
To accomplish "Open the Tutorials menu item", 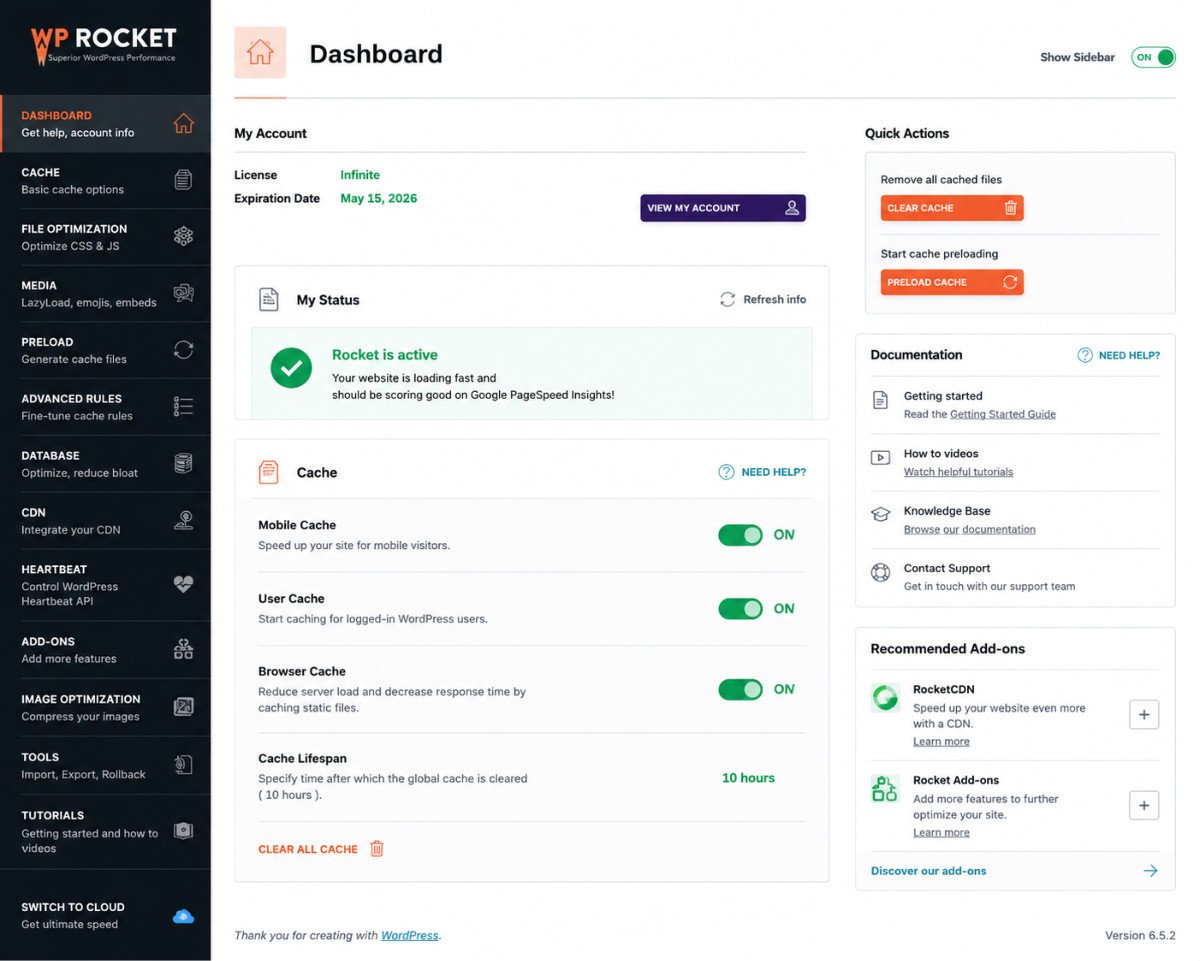I will [x=105, y=831].
